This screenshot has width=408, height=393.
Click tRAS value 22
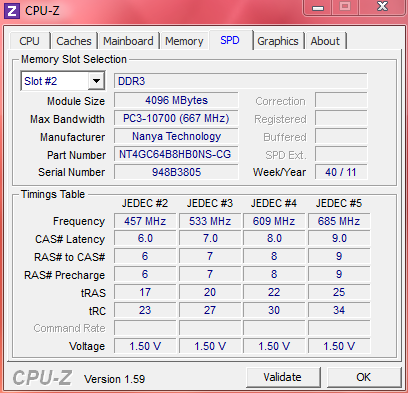tap(274, 292)
